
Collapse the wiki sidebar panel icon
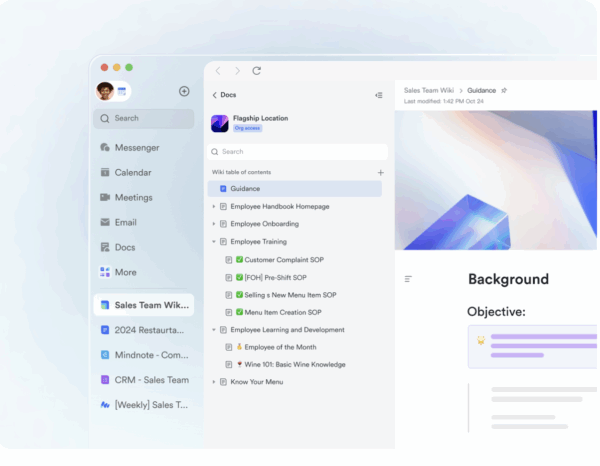[x=378, y=95]
